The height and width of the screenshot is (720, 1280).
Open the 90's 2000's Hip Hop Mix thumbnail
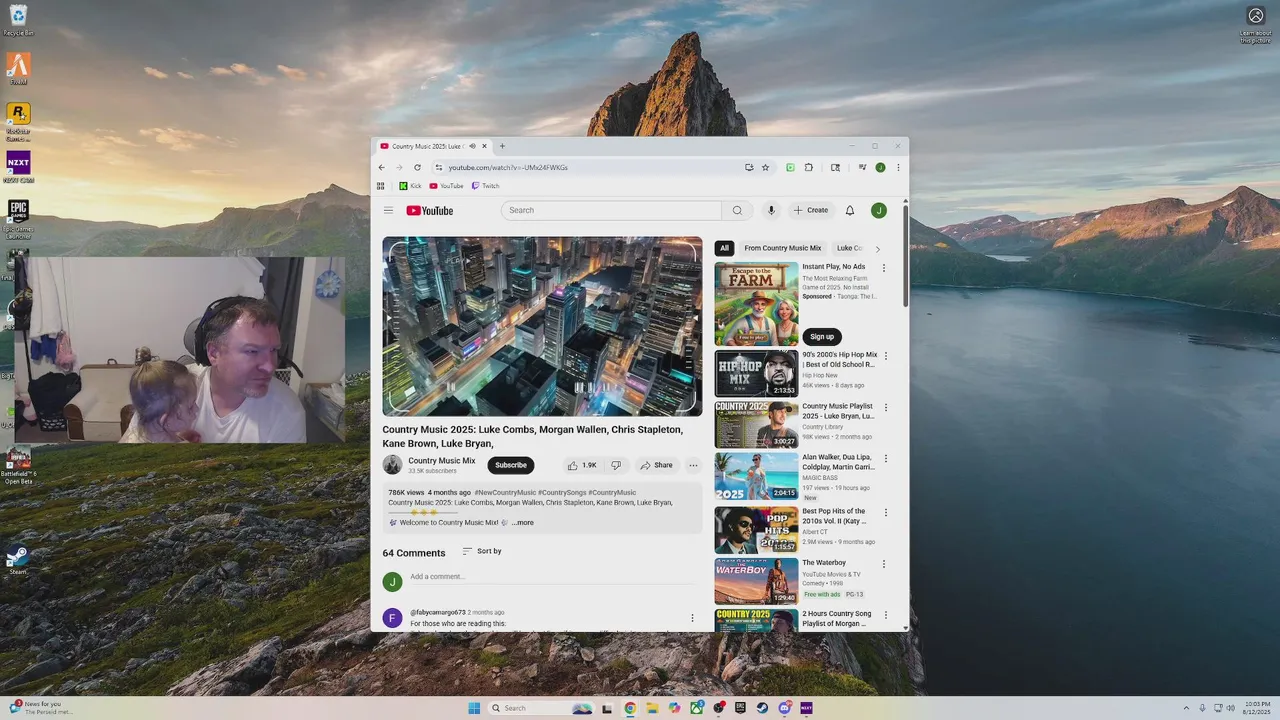click(x=756, y=373)
